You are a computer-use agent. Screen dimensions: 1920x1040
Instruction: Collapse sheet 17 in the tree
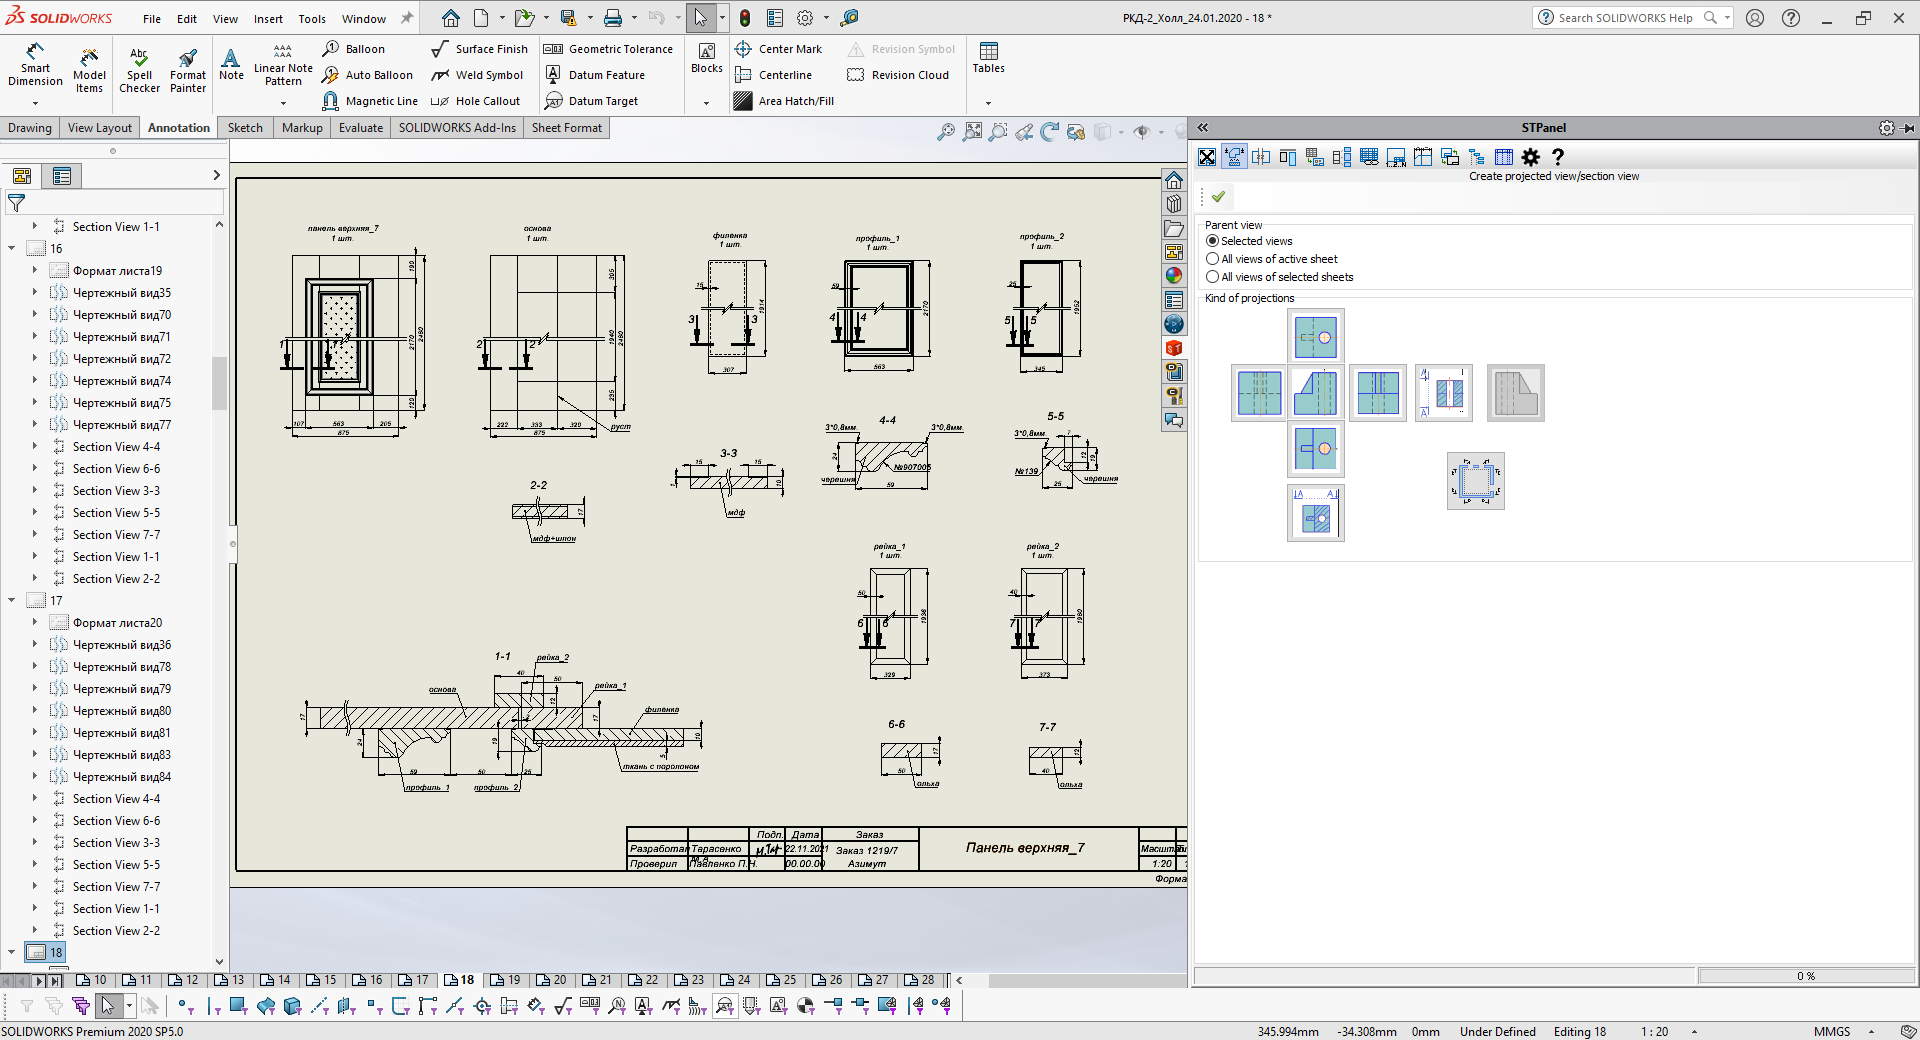(12, 601)
